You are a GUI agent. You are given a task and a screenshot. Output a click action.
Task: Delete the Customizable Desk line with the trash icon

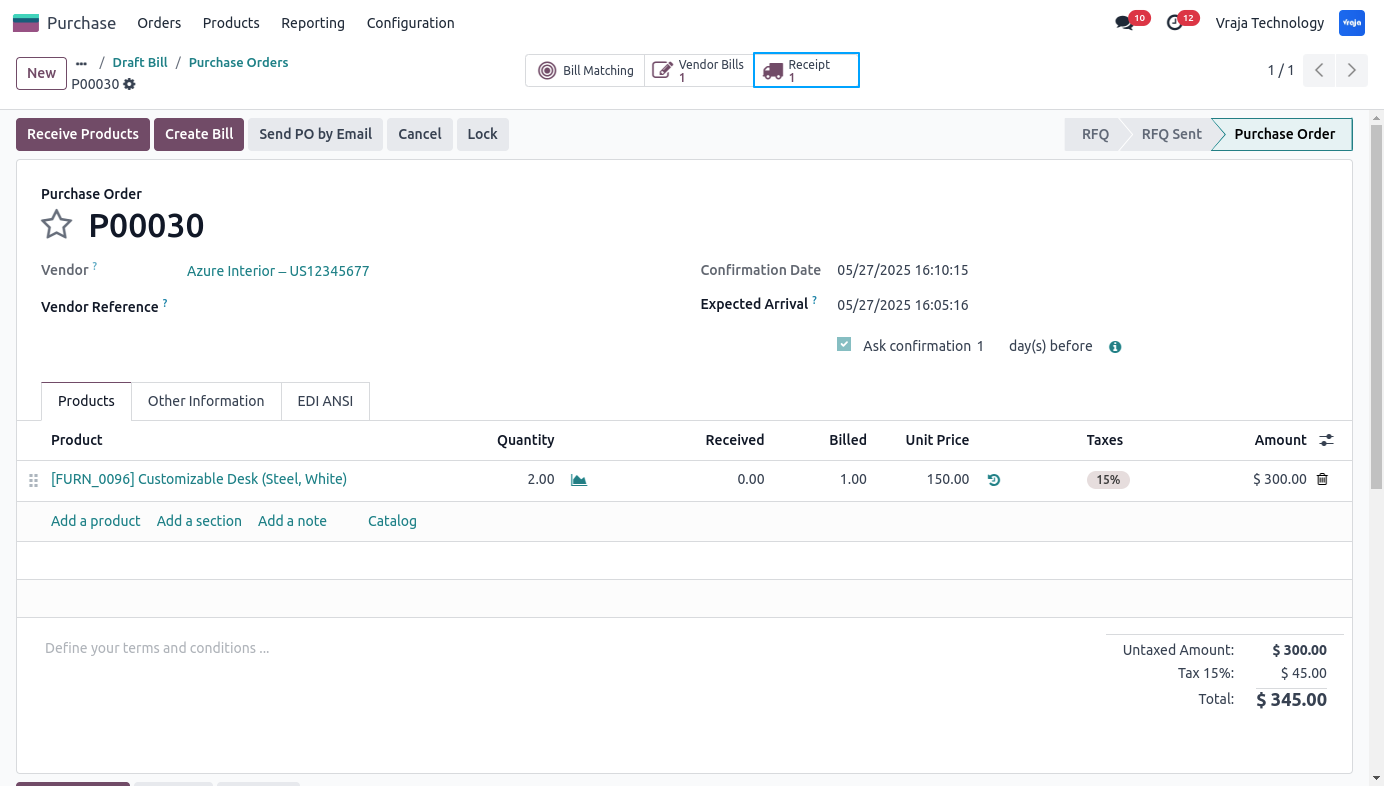[x=1322, y=479]
